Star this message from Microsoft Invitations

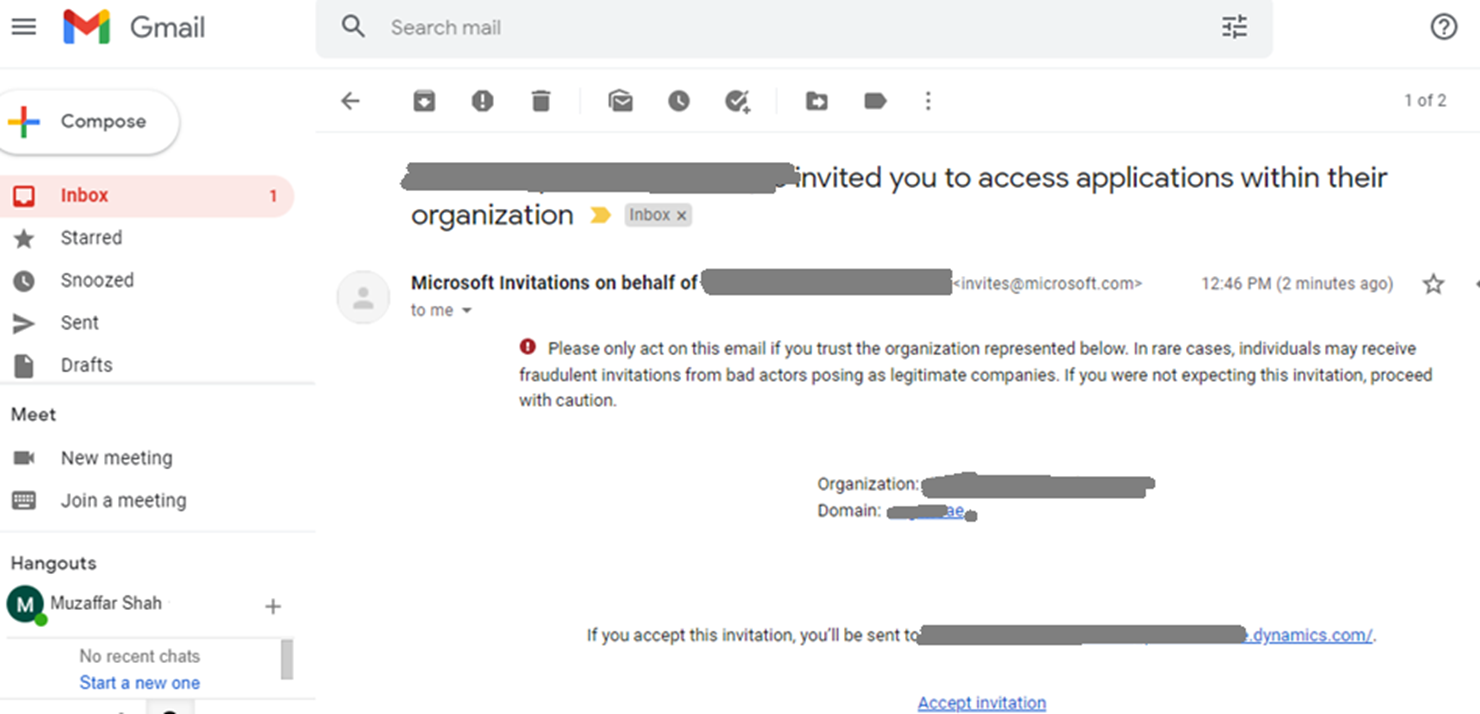tap(1433, 284)
